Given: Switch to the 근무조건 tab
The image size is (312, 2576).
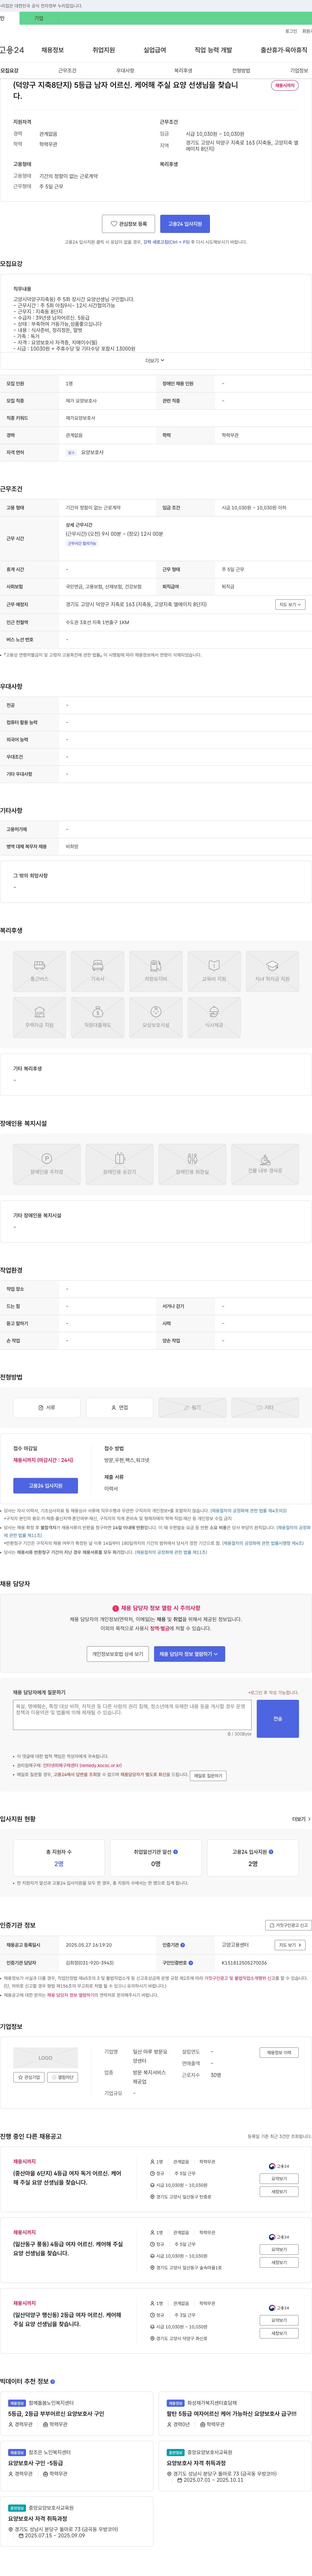Looking at the screenshot, I should click(x=67, y=71).
